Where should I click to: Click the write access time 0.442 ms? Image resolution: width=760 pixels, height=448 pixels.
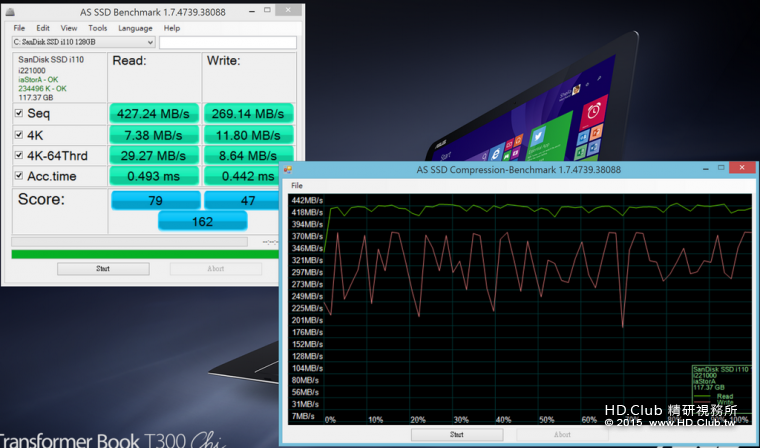[242, 176]
